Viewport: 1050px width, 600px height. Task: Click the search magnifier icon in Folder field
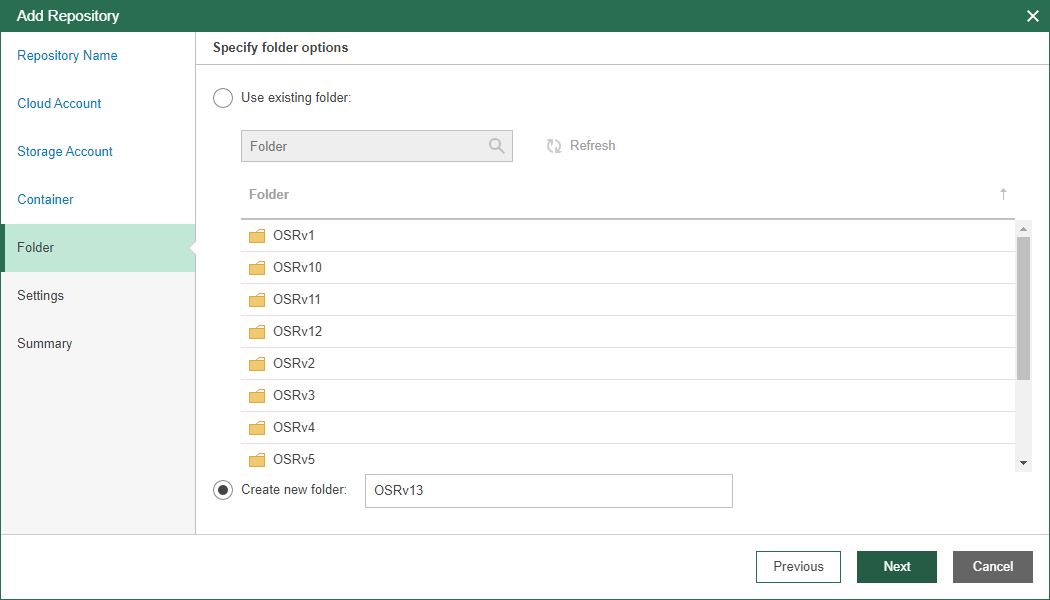click(496, 146)
